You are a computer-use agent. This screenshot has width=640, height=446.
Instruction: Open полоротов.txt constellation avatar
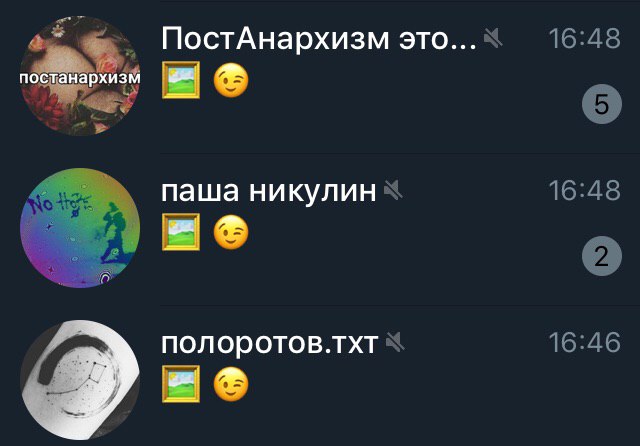click(80, 380)
